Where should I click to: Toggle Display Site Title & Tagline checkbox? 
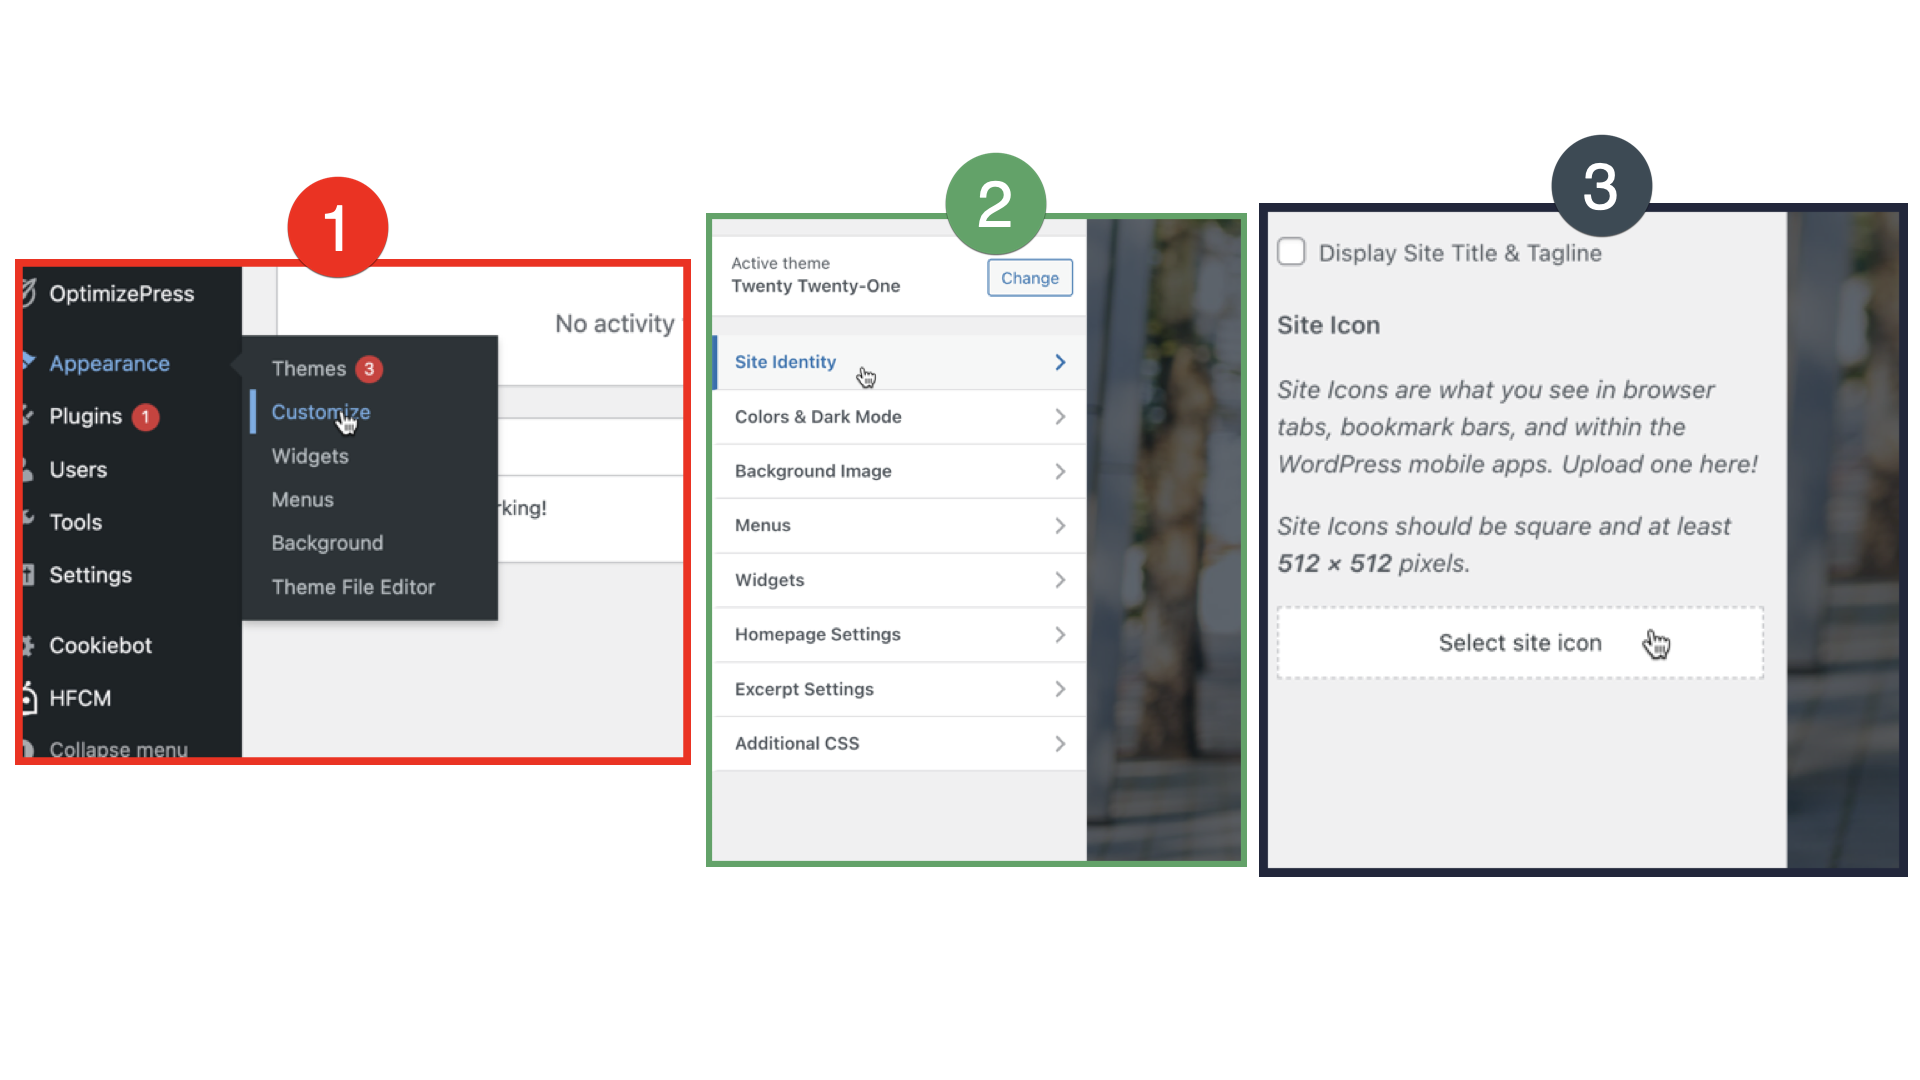[1292, 252]
